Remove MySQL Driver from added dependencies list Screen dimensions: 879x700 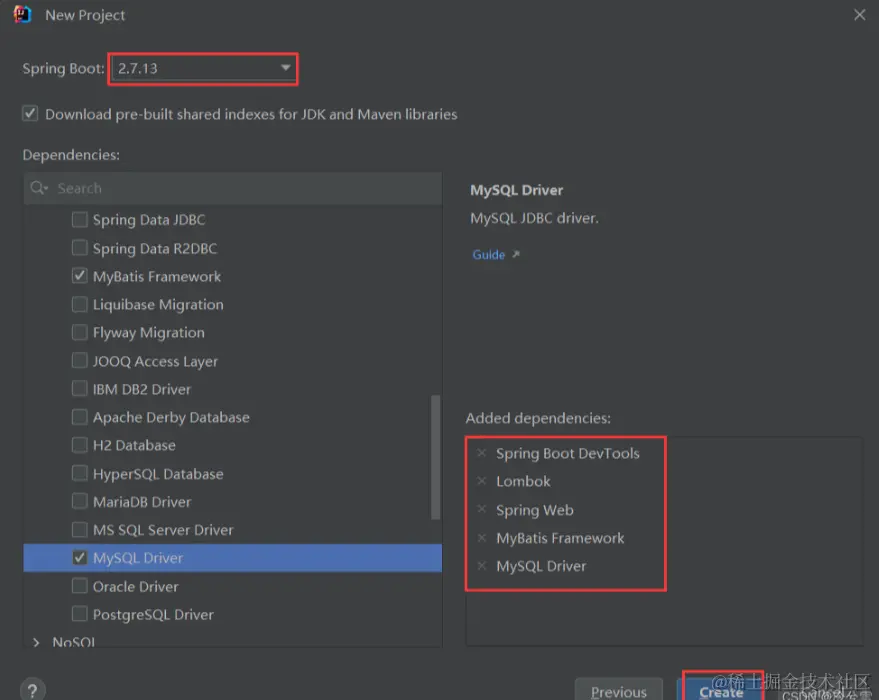tap(481, 566)
